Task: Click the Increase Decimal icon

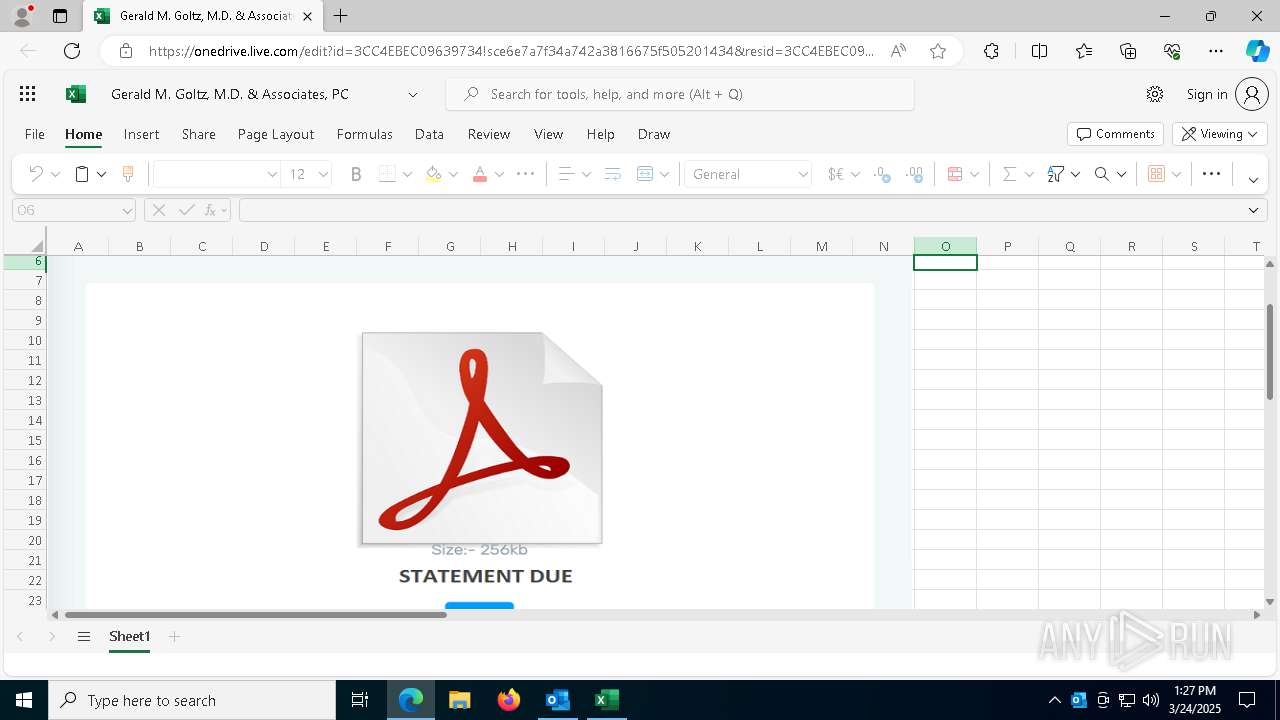Action: coord(882,174)
